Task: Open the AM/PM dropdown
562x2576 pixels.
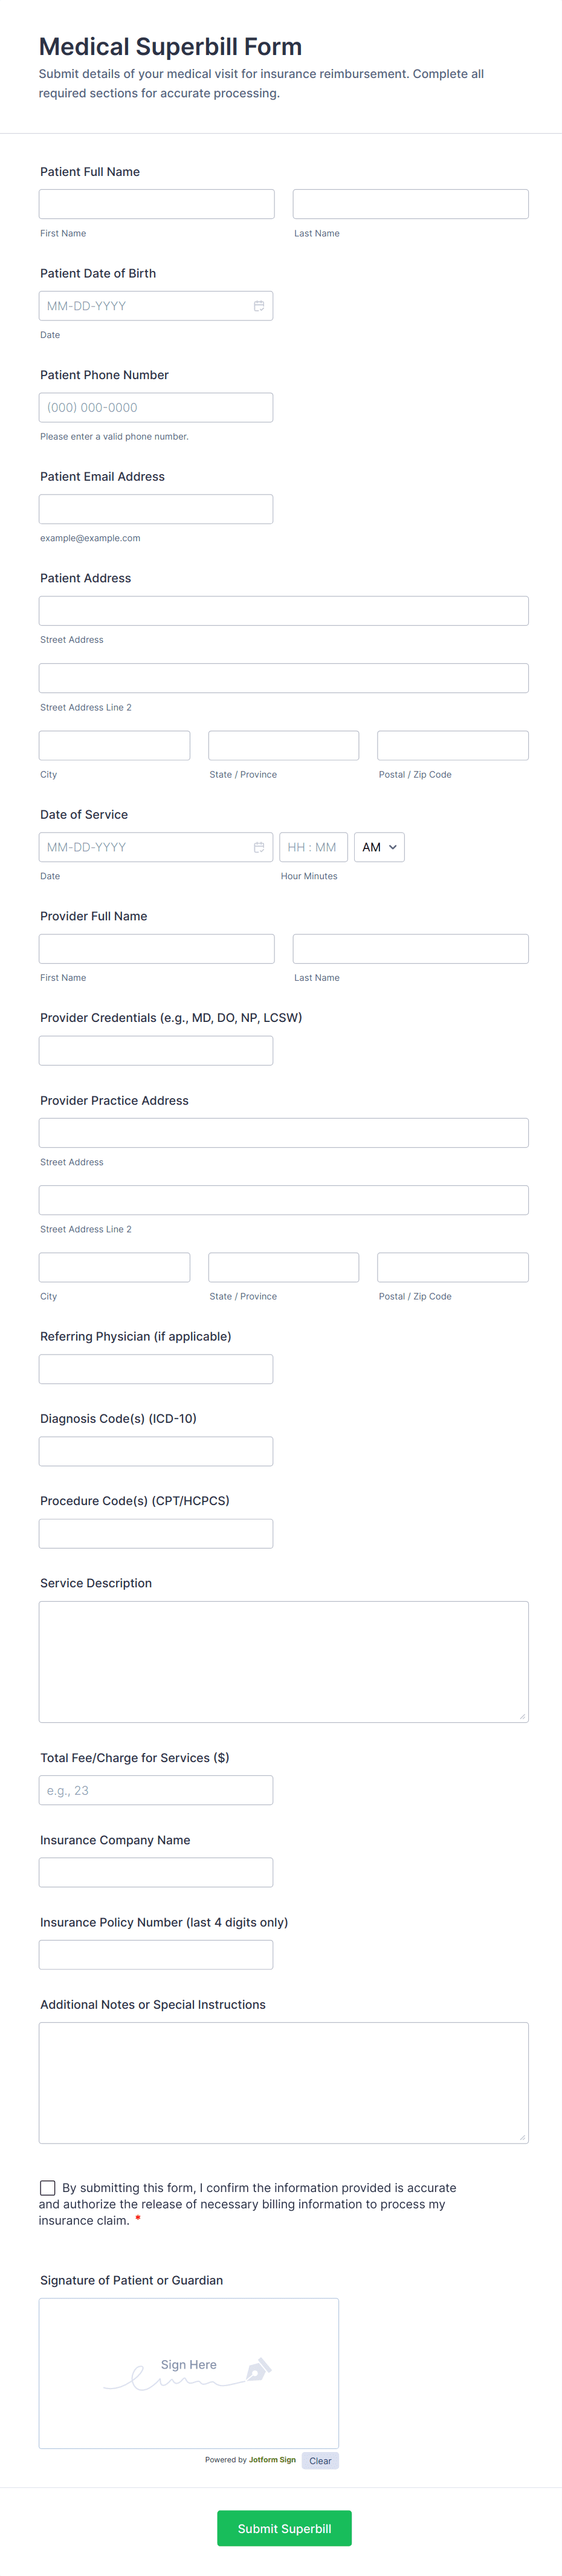Action: [379, 847]
